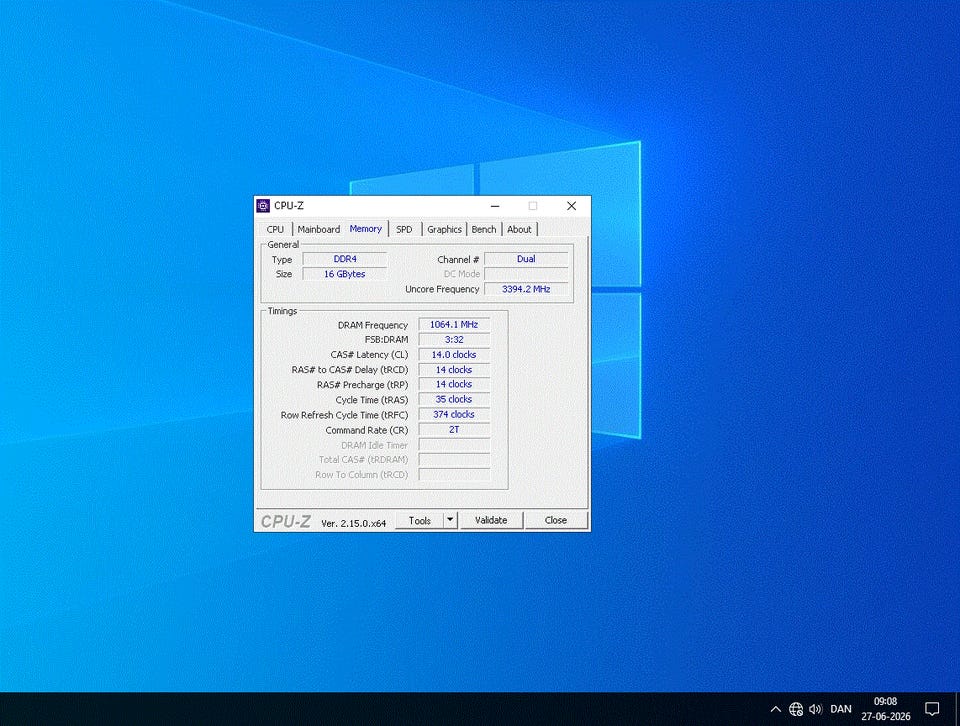Click the tRP 14 clocks value
This screenshot has width=960, height=726.
coord(454,384)
